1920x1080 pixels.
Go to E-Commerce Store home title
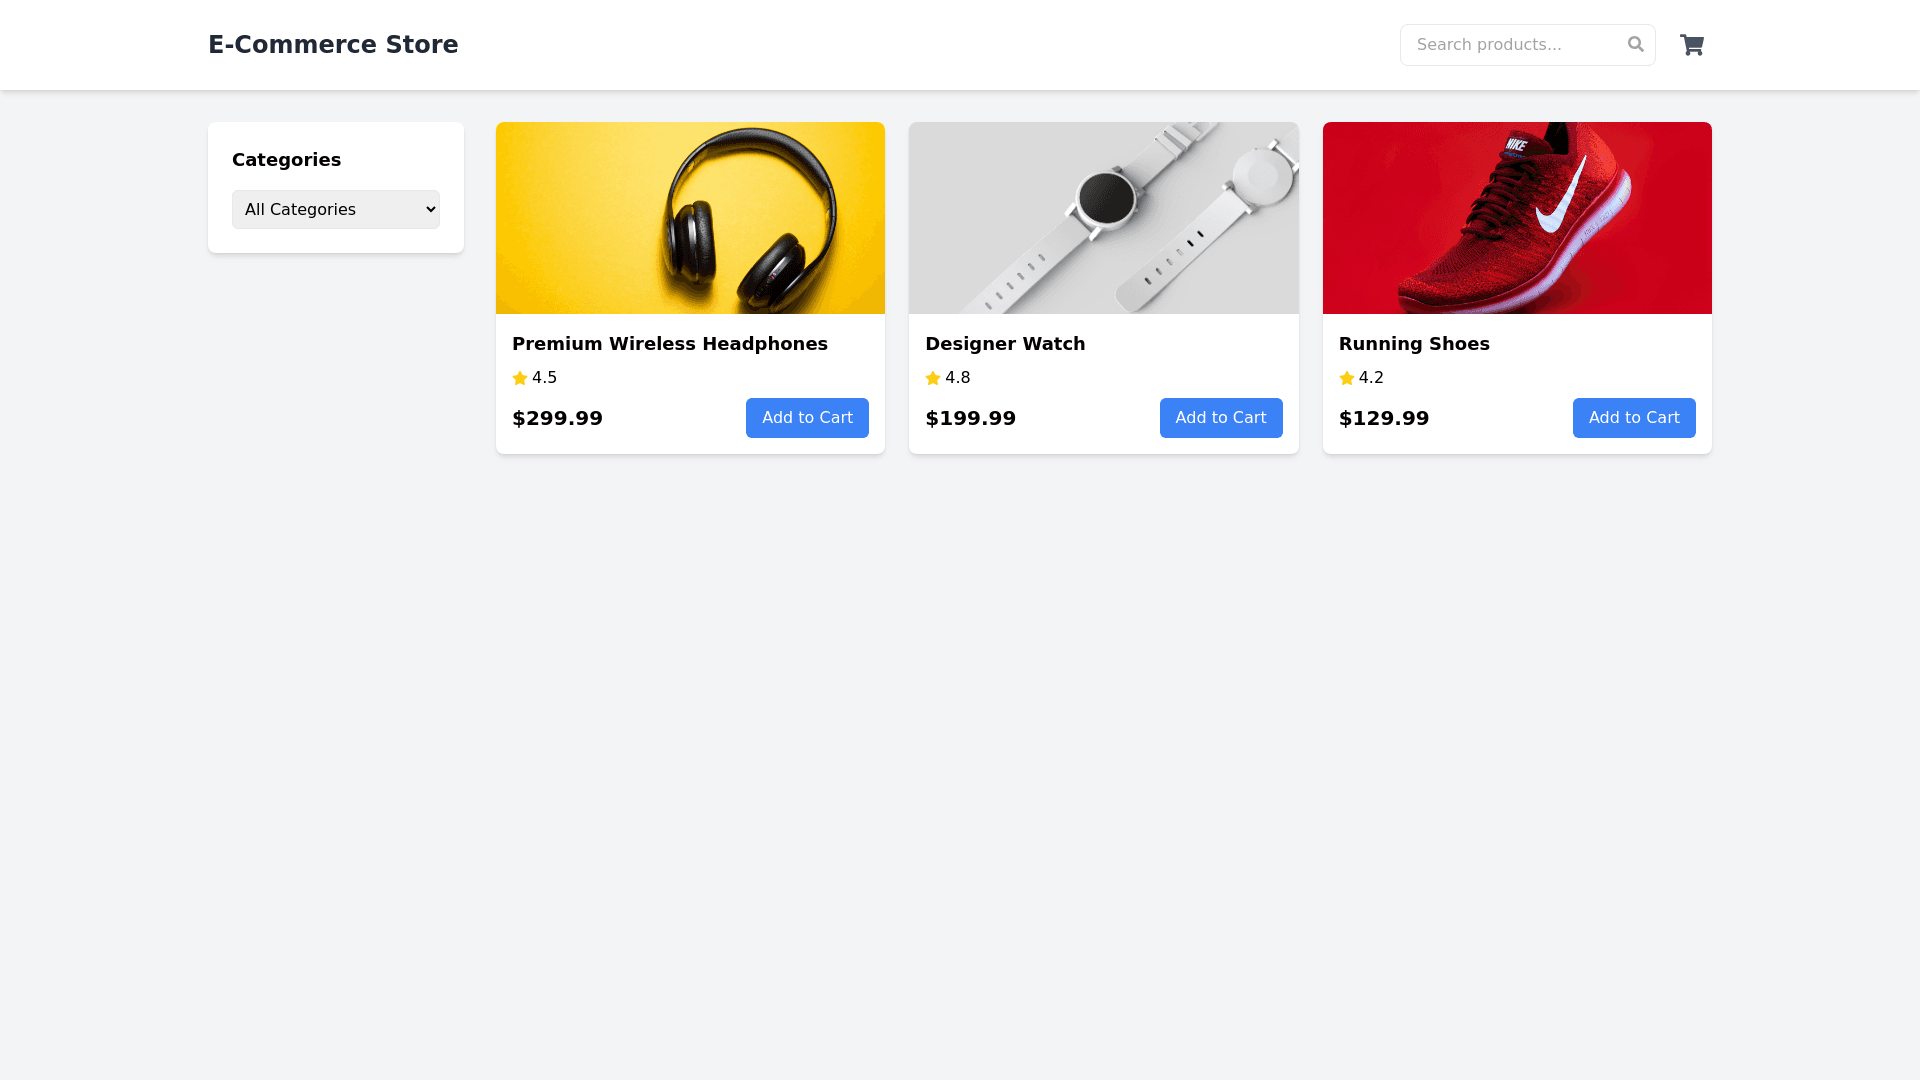click(x=333, y=45)
